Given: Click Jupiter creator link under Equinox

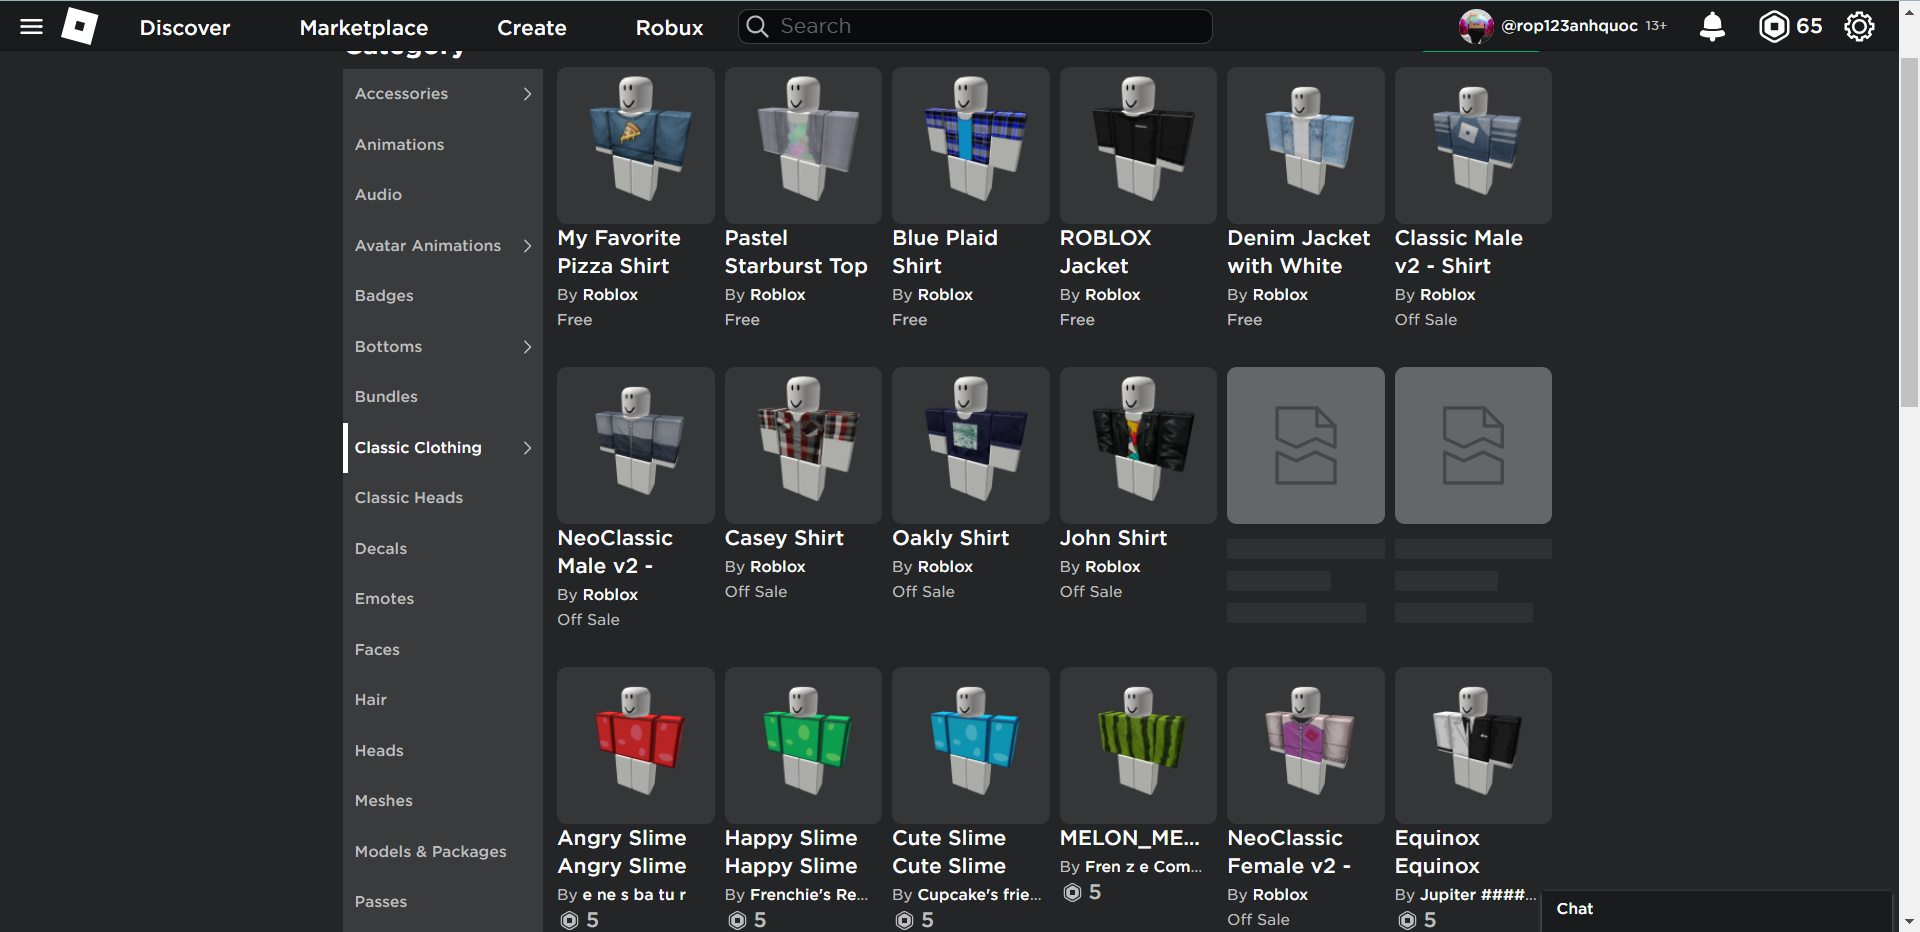Looking at the screenshot, I should coord(1478,895).
